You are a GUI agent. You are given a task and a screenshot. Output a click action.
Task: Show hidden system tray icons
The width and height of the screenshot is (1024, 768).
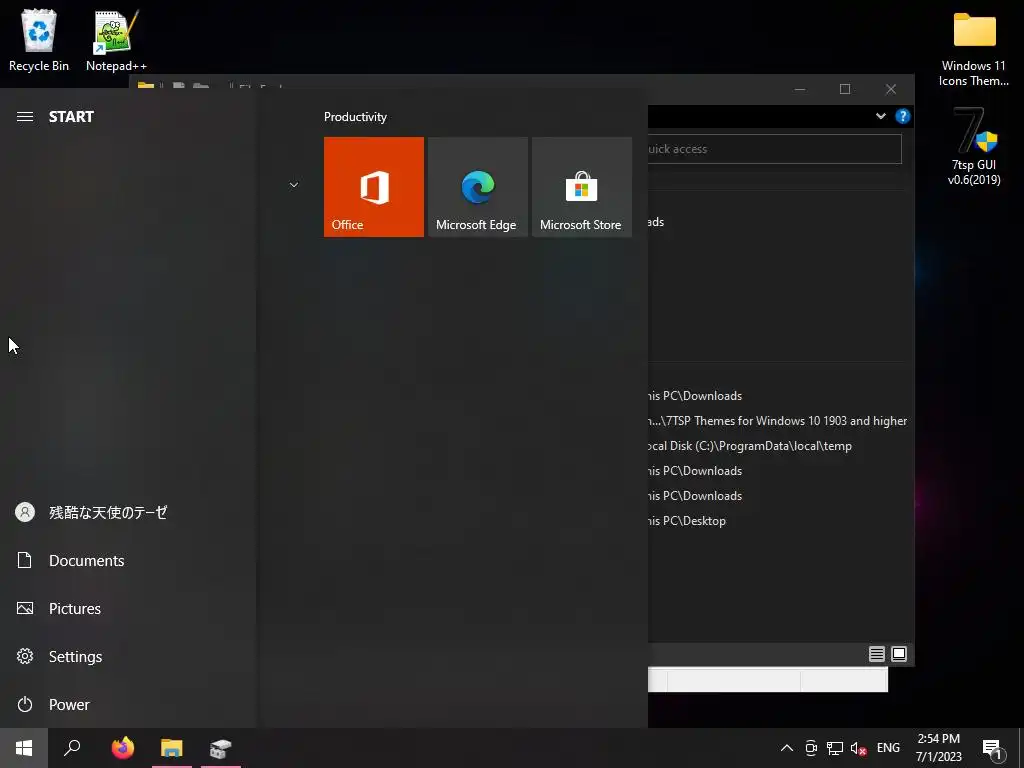[787, 748]
